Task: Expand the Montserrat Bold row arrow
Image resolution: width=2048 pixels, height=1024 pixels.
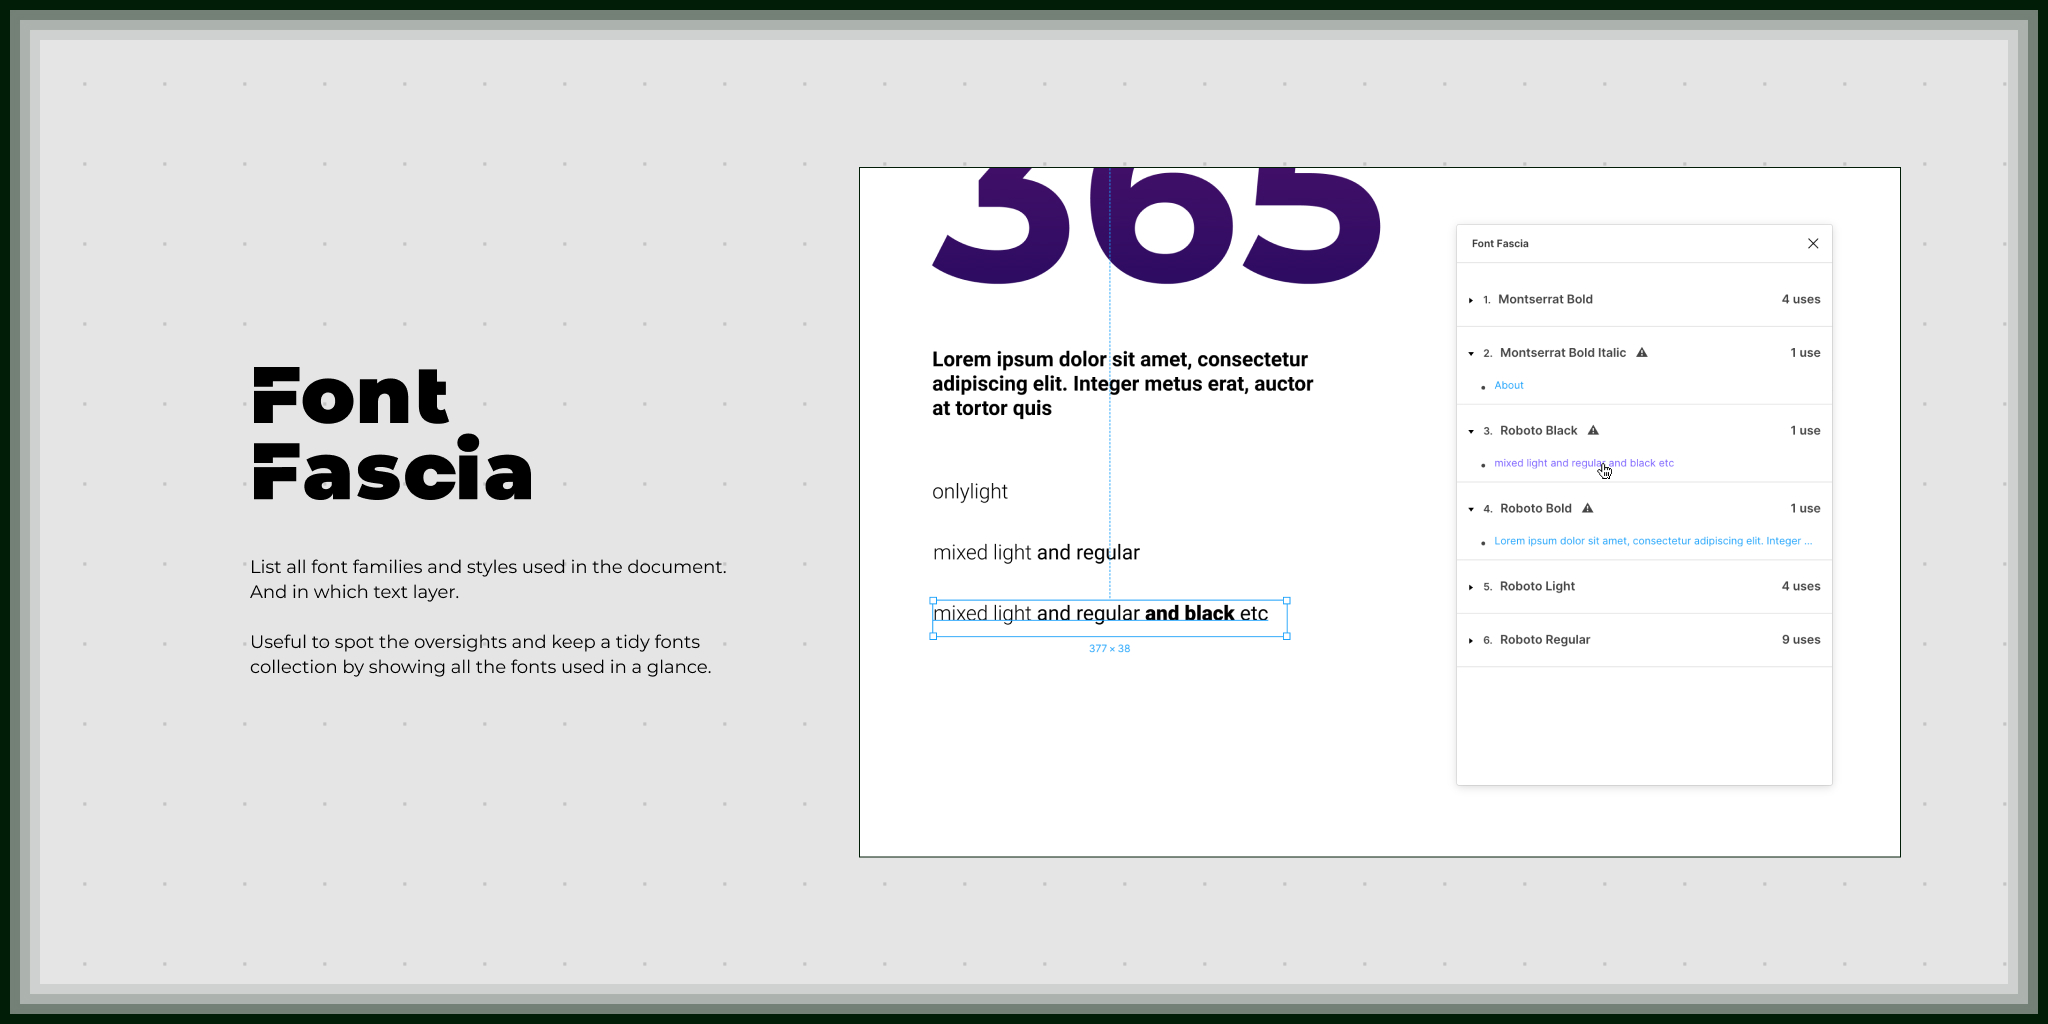Action: 1471,300
